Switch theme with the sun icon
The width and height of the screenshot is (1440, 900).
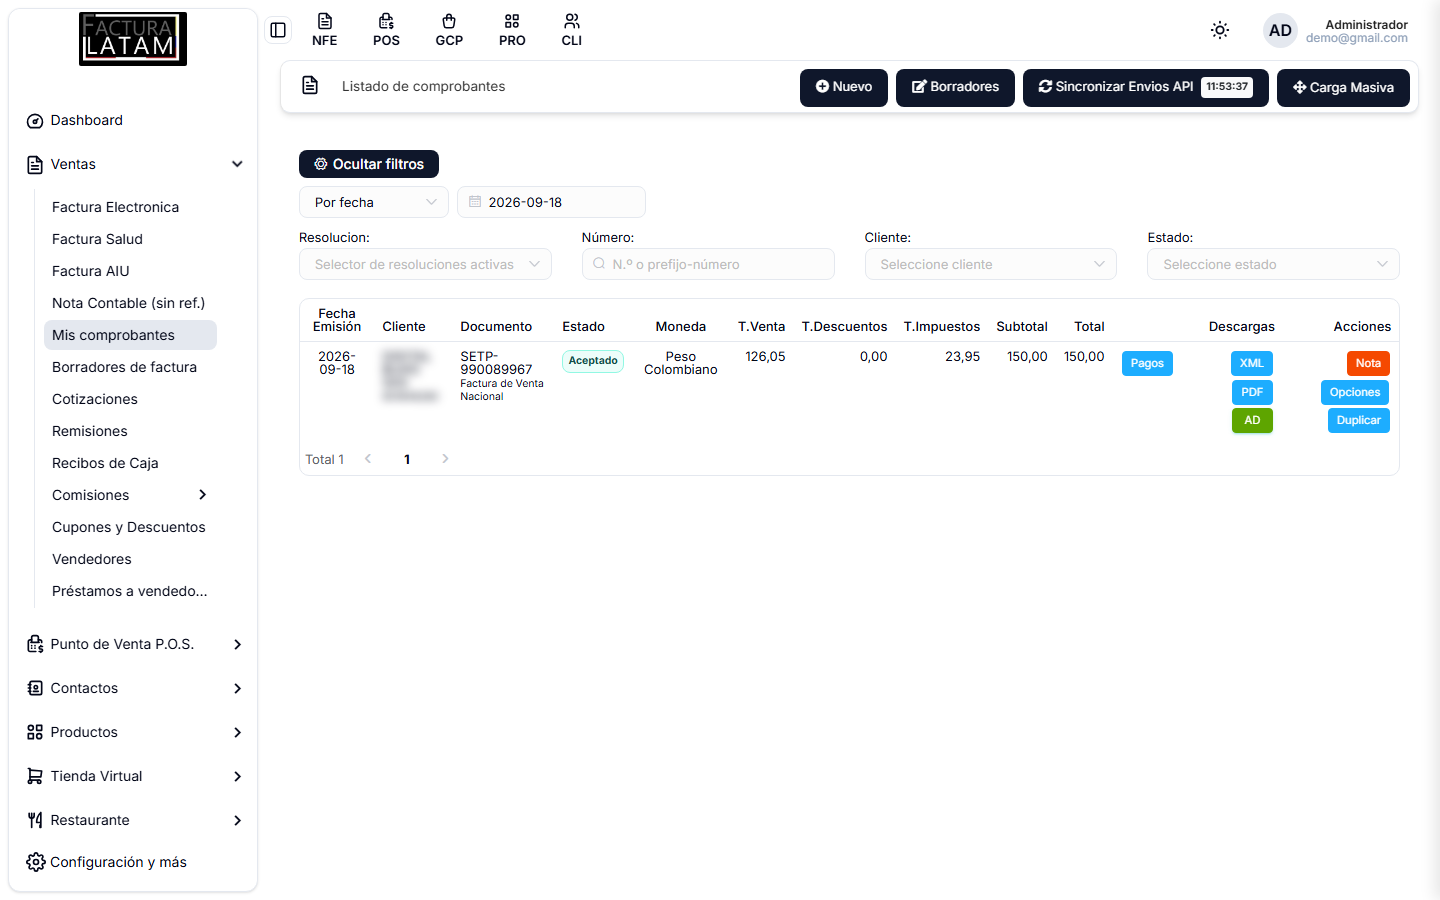pyautogui.click(x=1220, y=30)
